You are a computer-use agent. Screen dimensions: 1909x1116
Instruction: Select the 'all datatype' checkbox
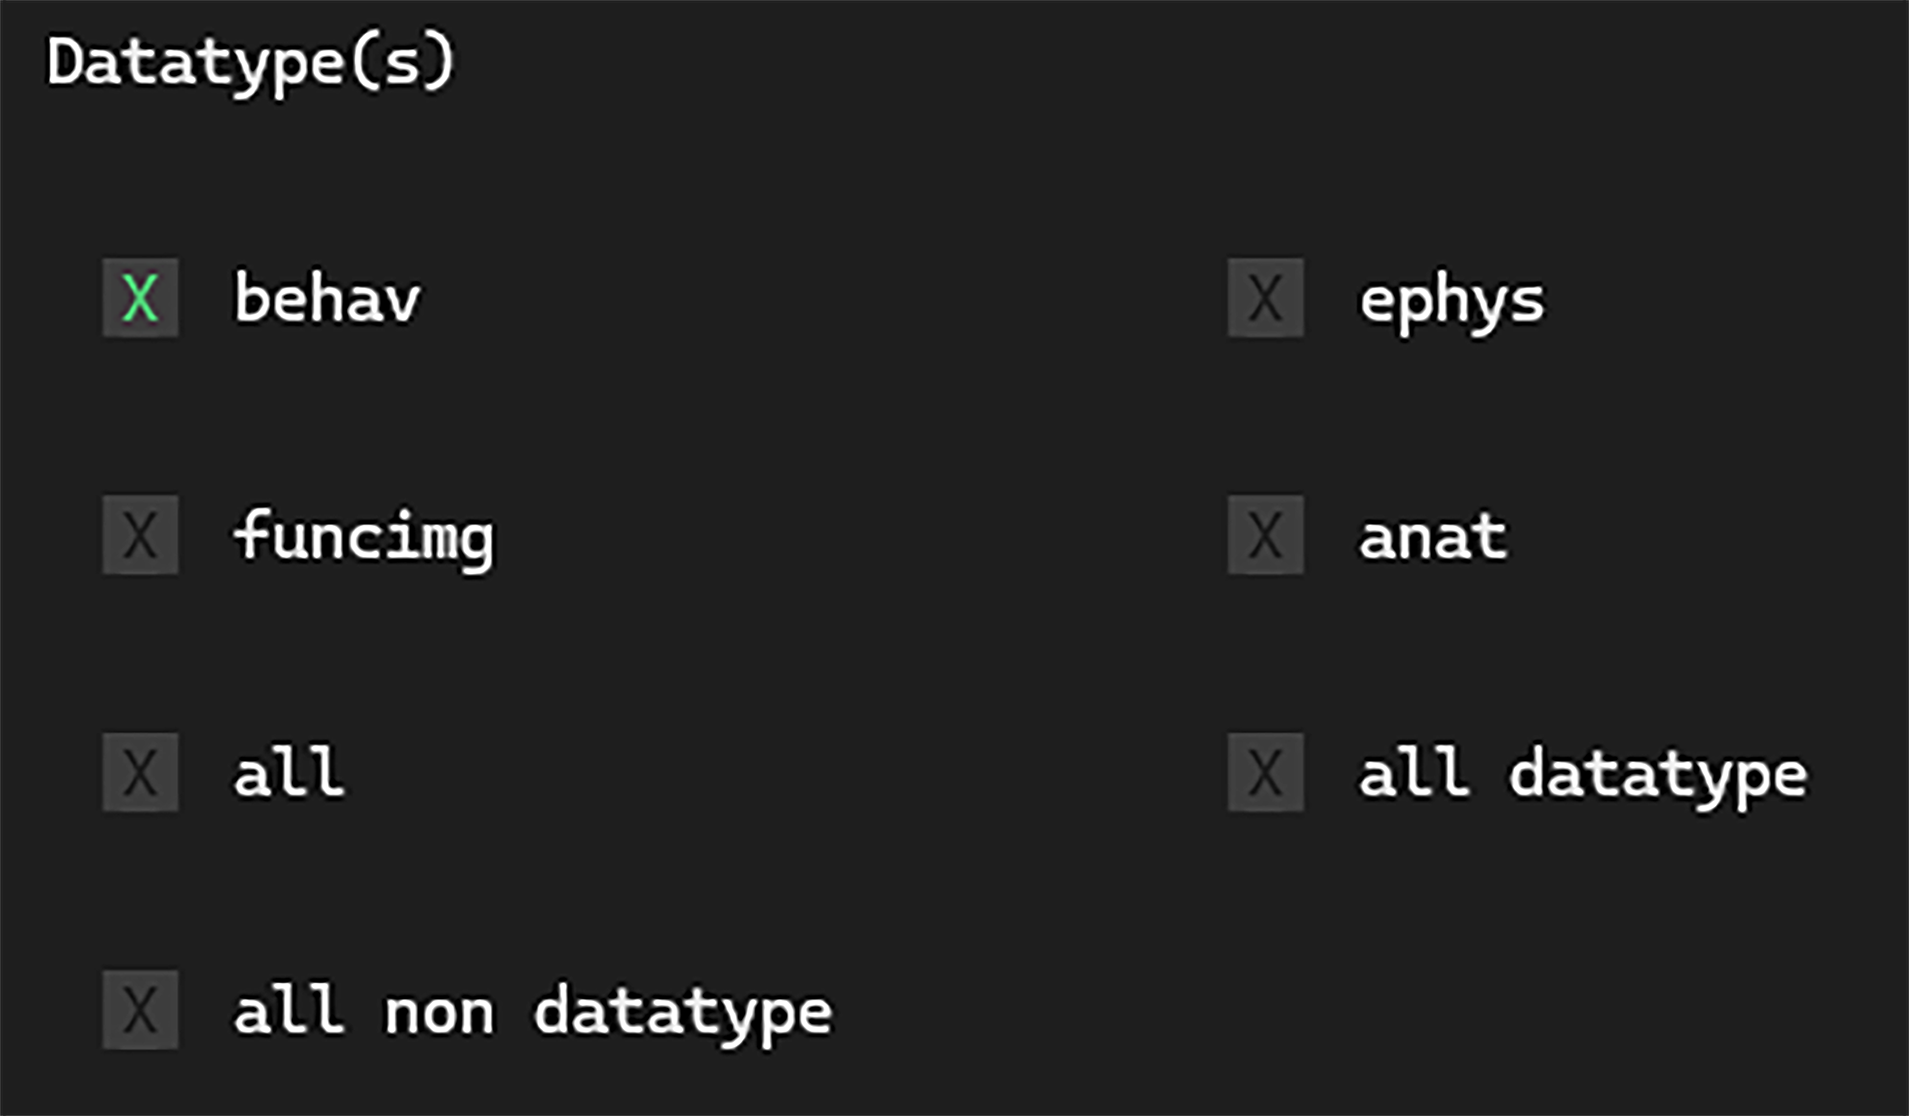tap(1265, 772)
